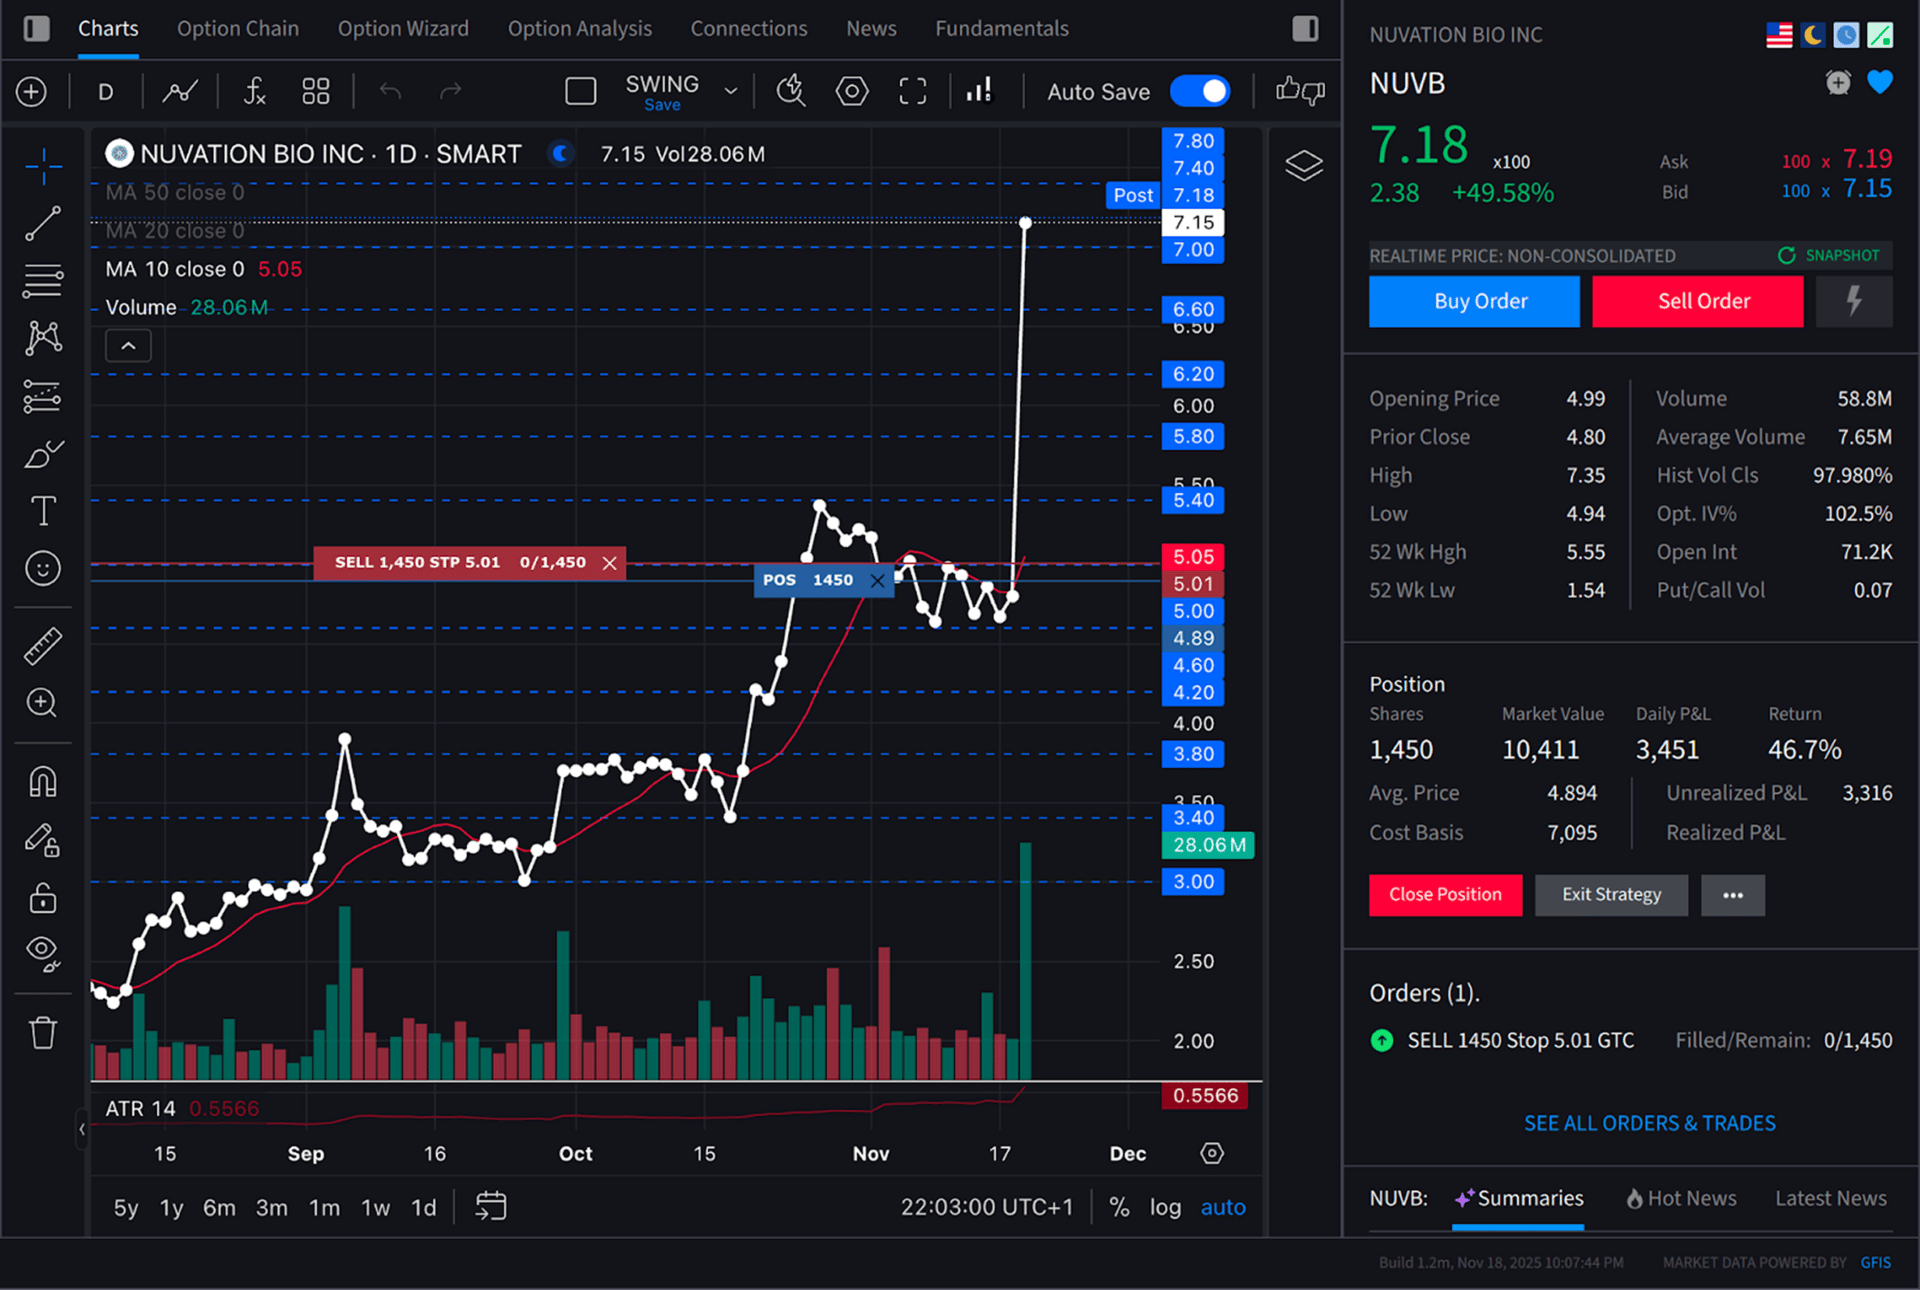
Task: Click the trash delete drawings icon
Action: tap(43, 1032)
